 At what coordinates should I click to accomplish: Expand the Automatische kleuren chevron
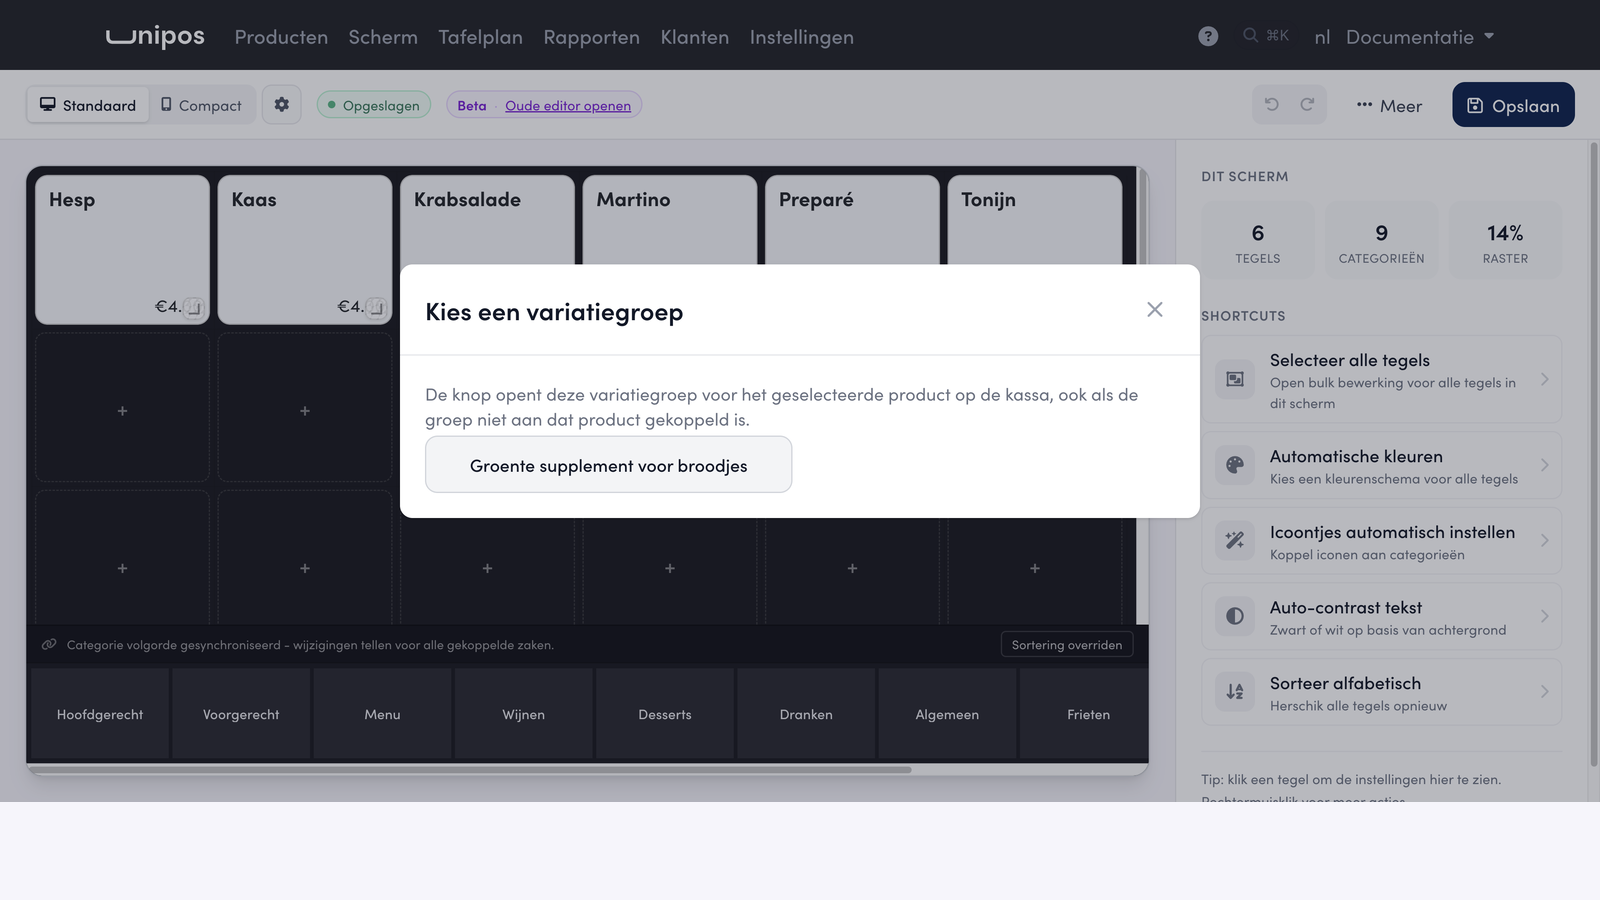tap(1545, 465)
